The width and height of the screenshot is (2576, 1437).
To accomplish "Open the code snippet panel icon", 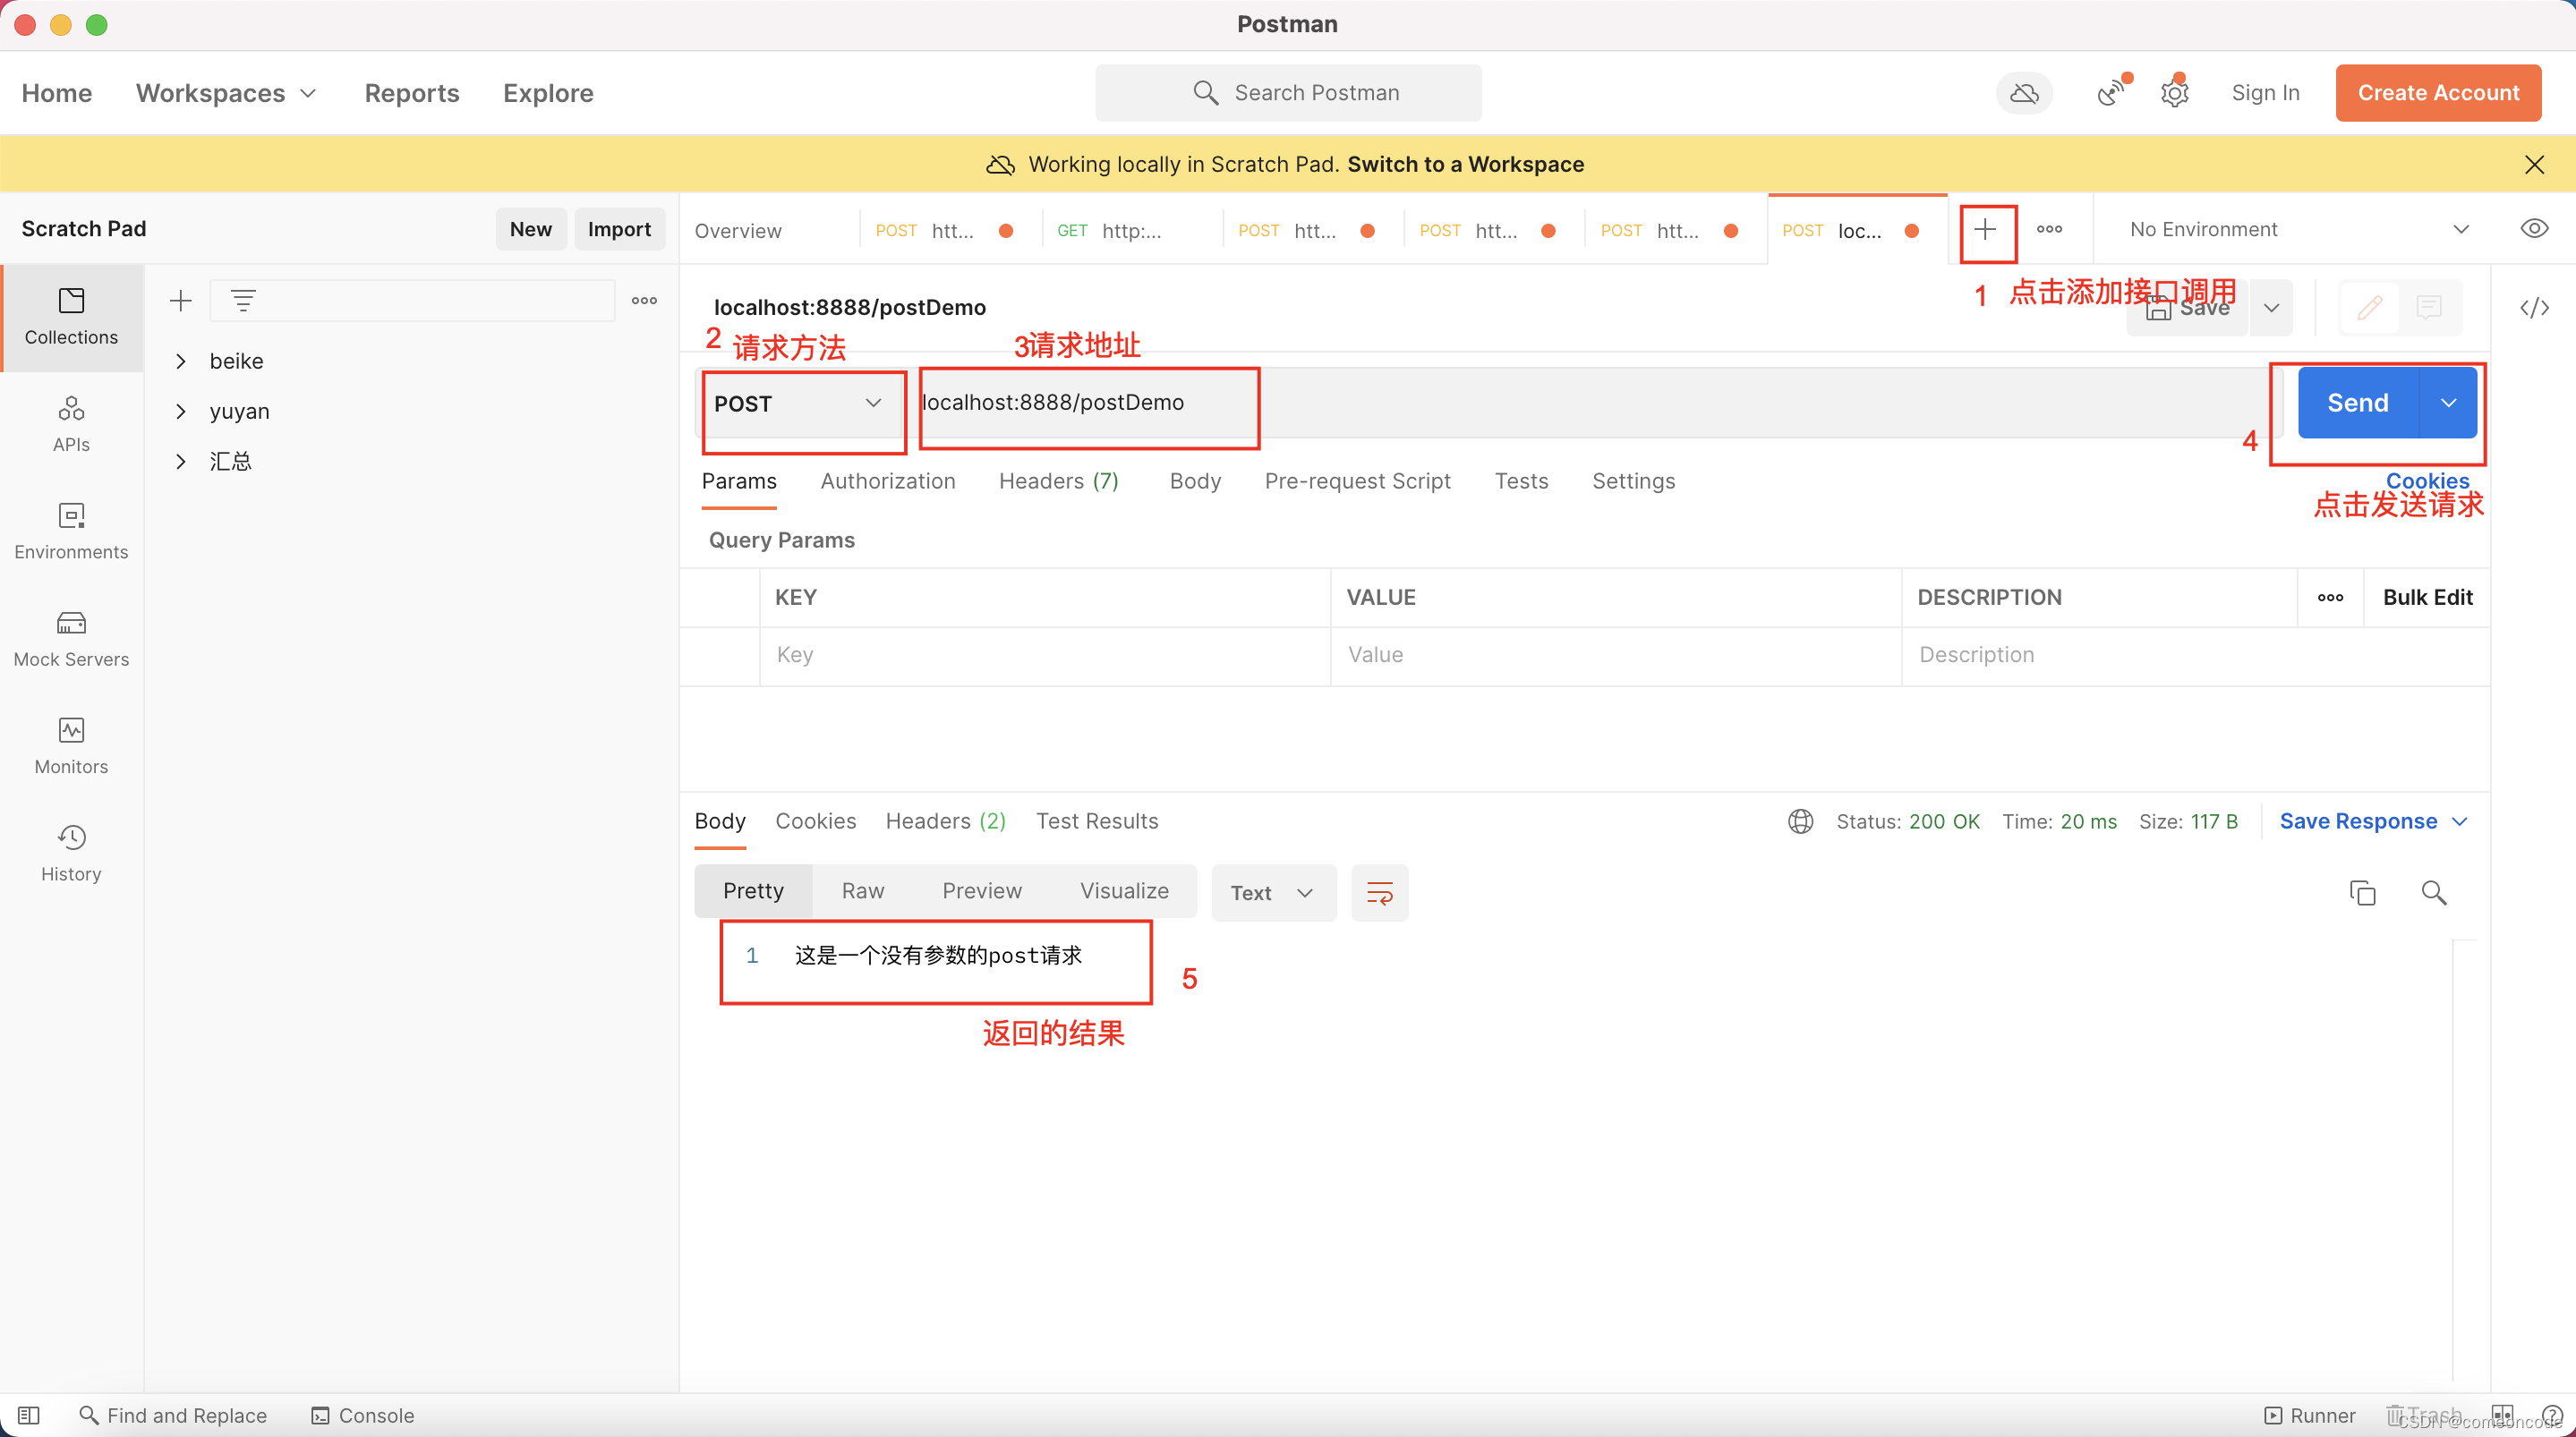I will click(2534, 308).
